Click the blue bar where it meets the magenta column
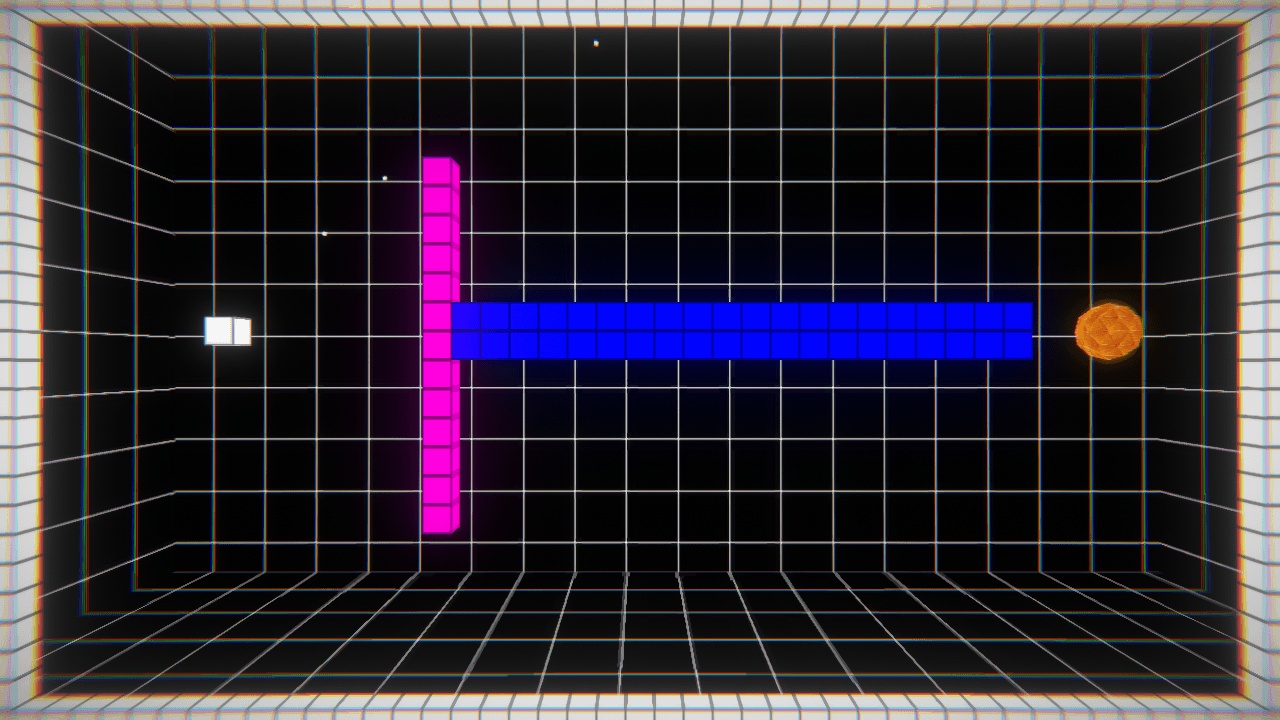The image size is (1280, 720). [466, 331]
